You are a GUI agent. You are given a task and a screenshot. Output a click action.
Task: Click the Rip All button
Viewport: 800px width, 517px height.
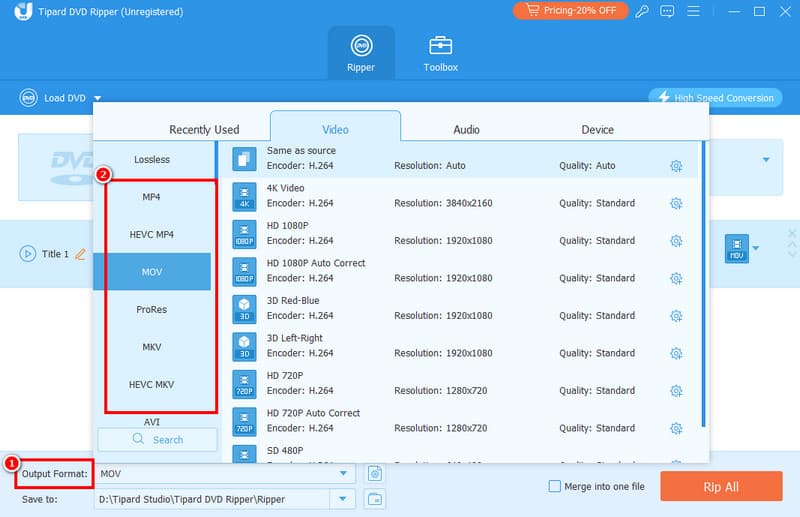pyautogui.click(x=721, y=486)
